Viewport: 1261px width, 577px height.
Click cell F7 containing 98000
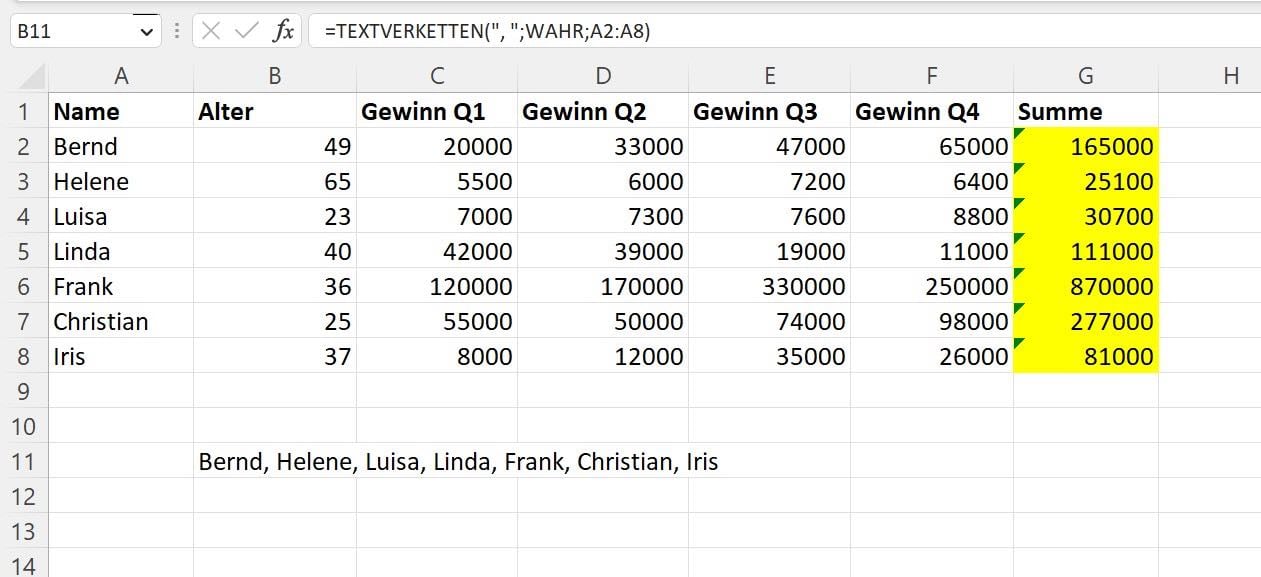(x=930, y=321)
